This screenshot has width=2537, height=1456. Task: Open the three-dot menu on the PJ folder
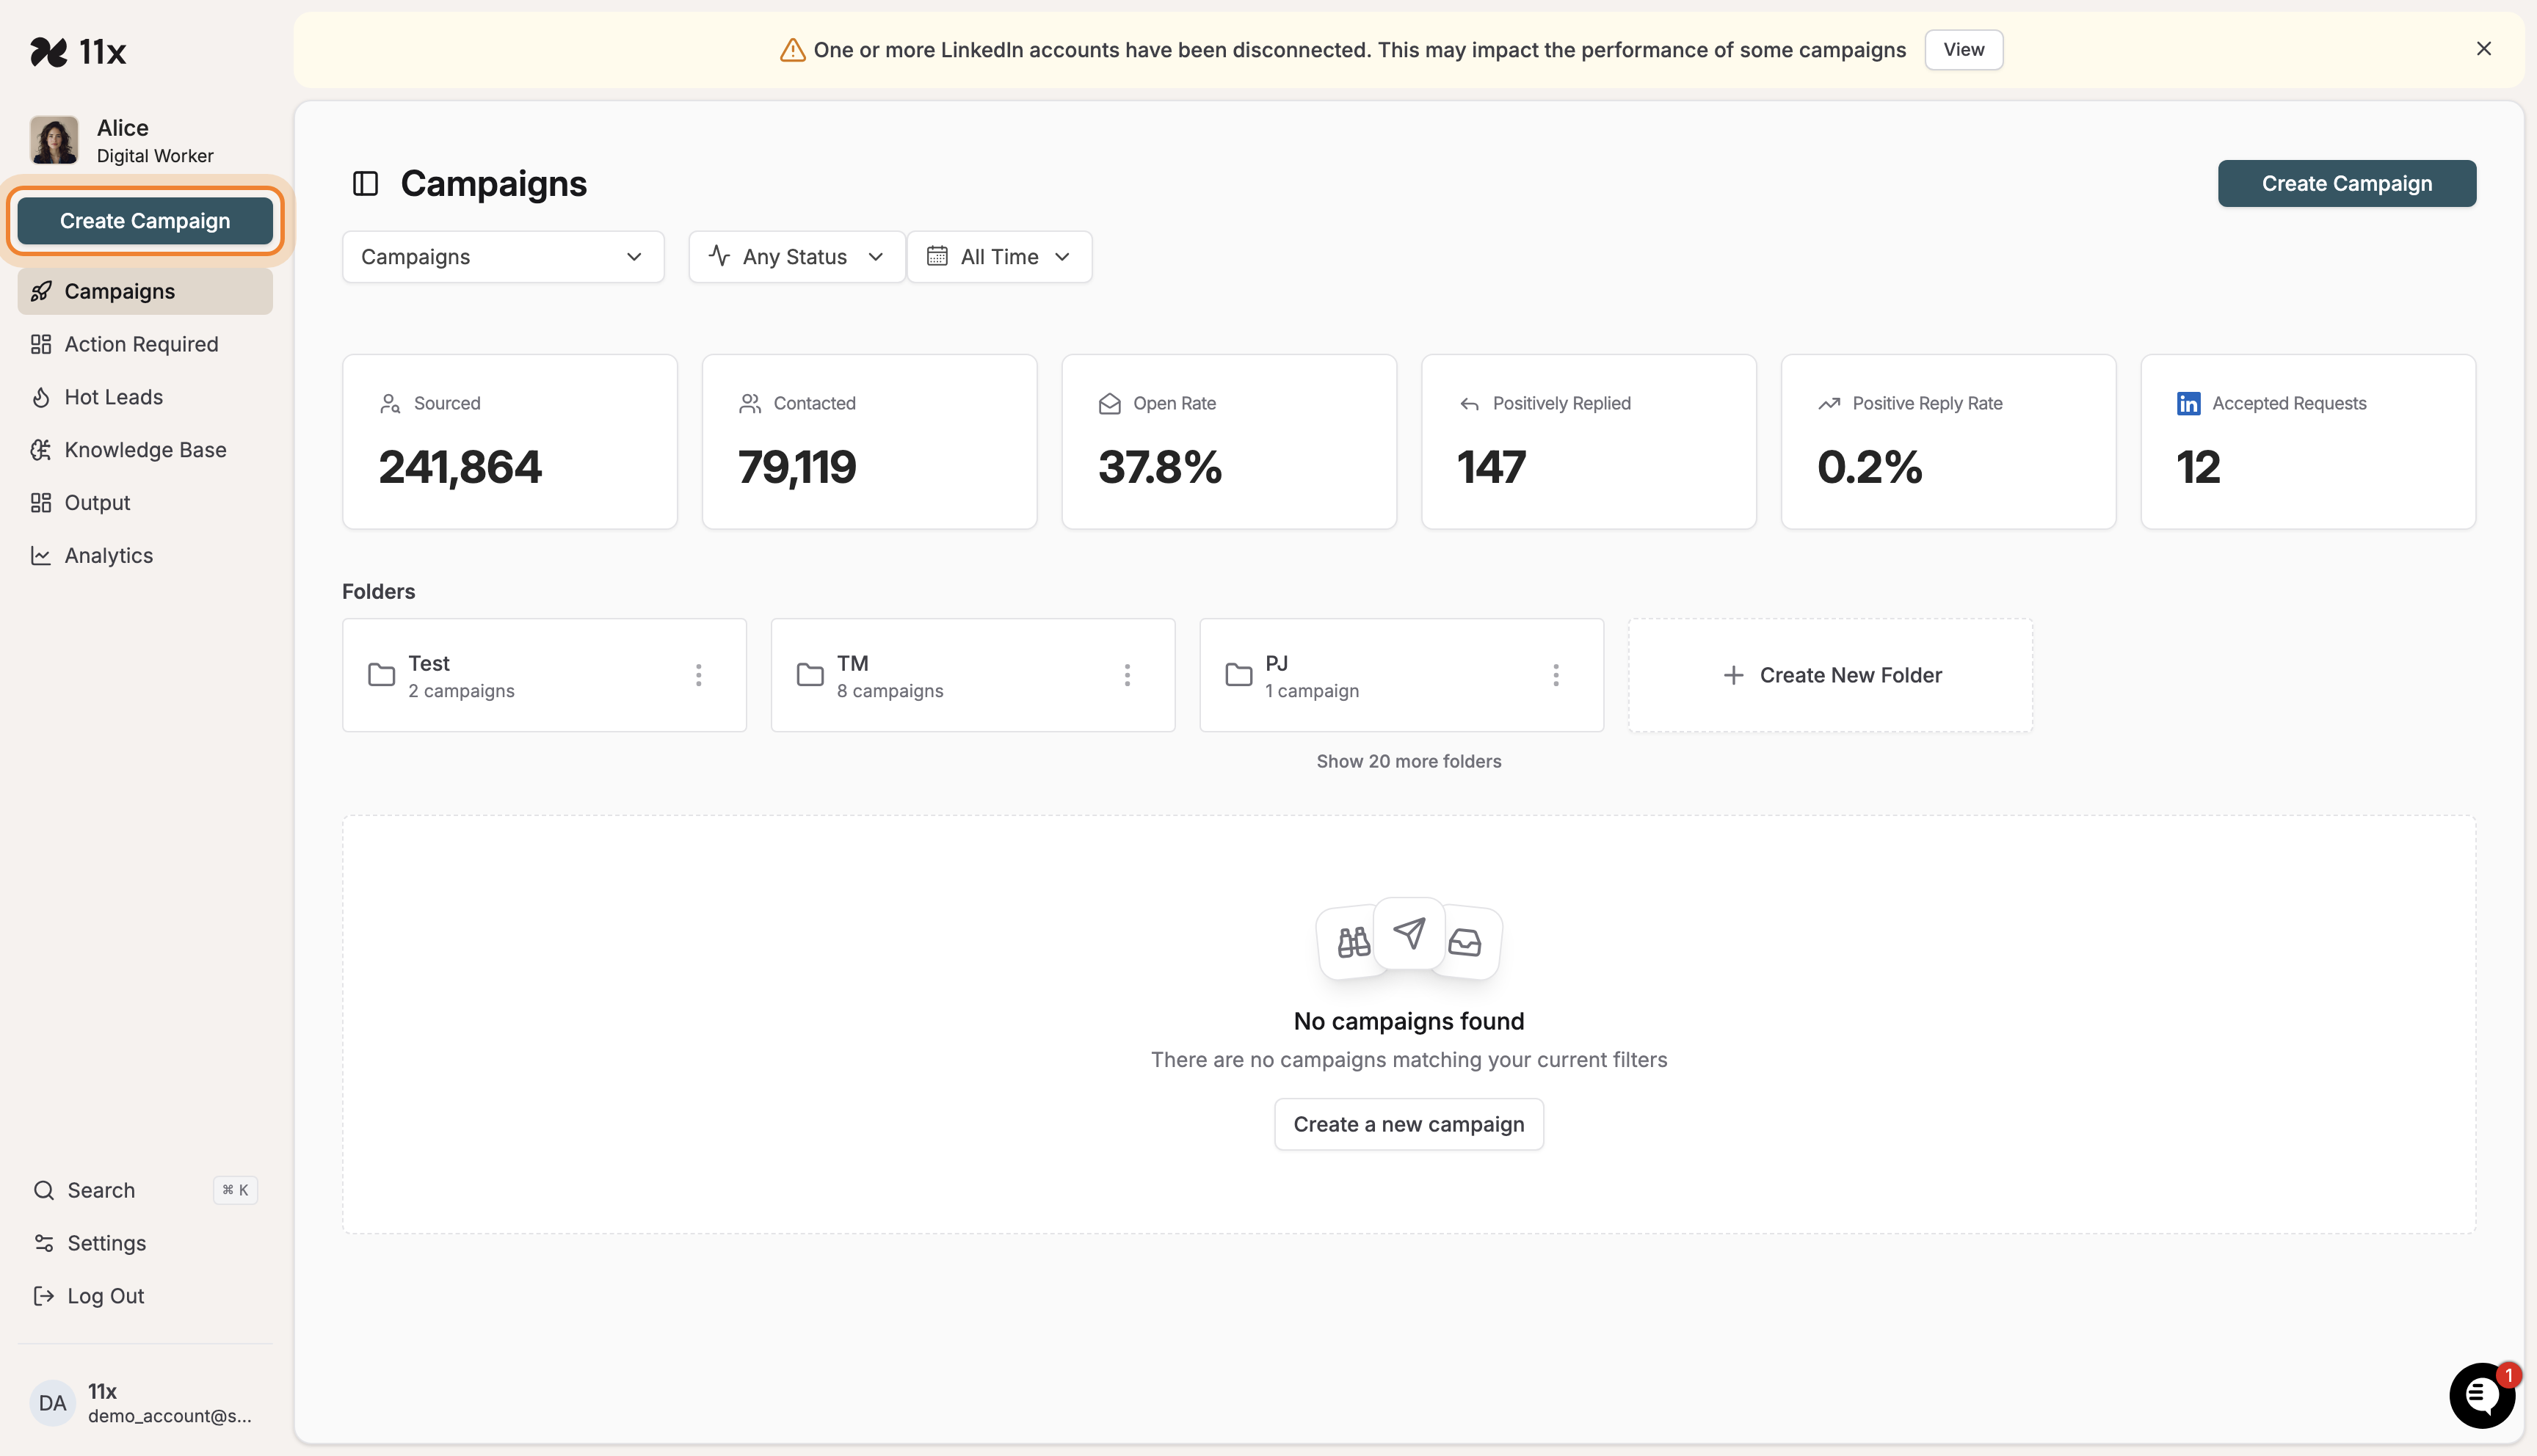(1555, 674)
